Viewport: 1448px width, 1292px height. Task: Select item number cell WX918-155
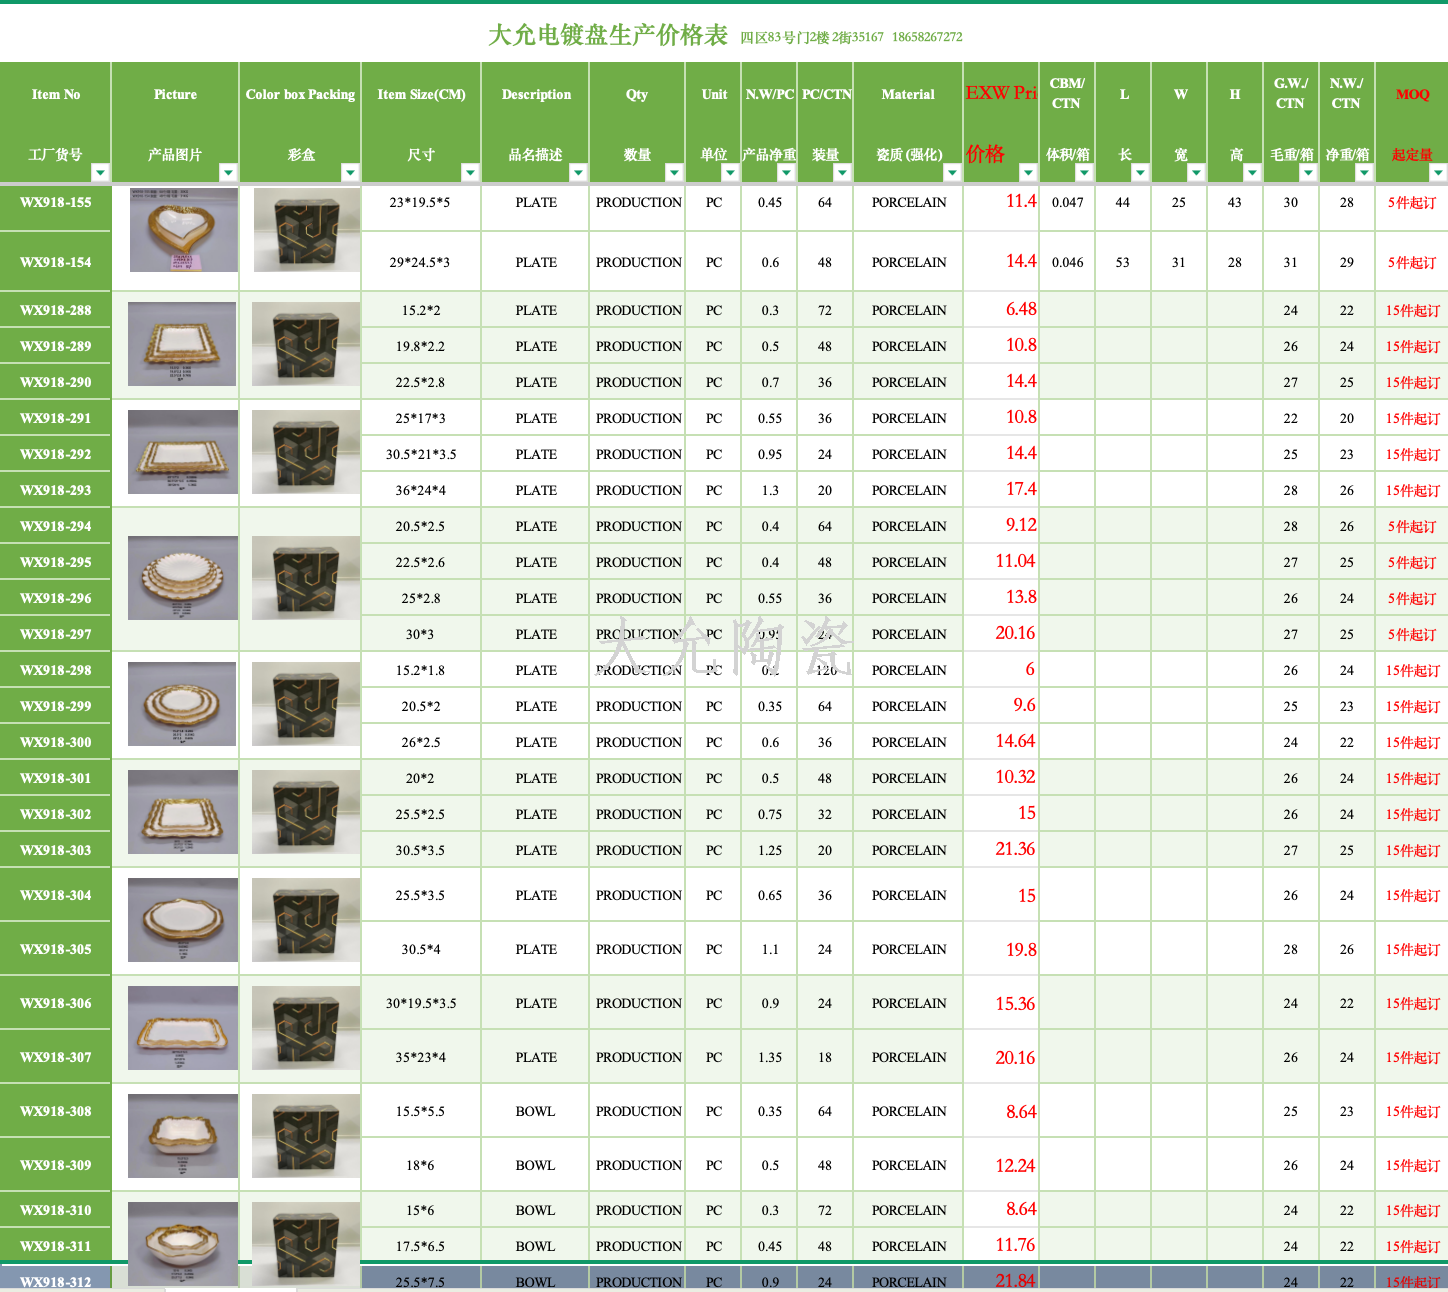[56, 203]
